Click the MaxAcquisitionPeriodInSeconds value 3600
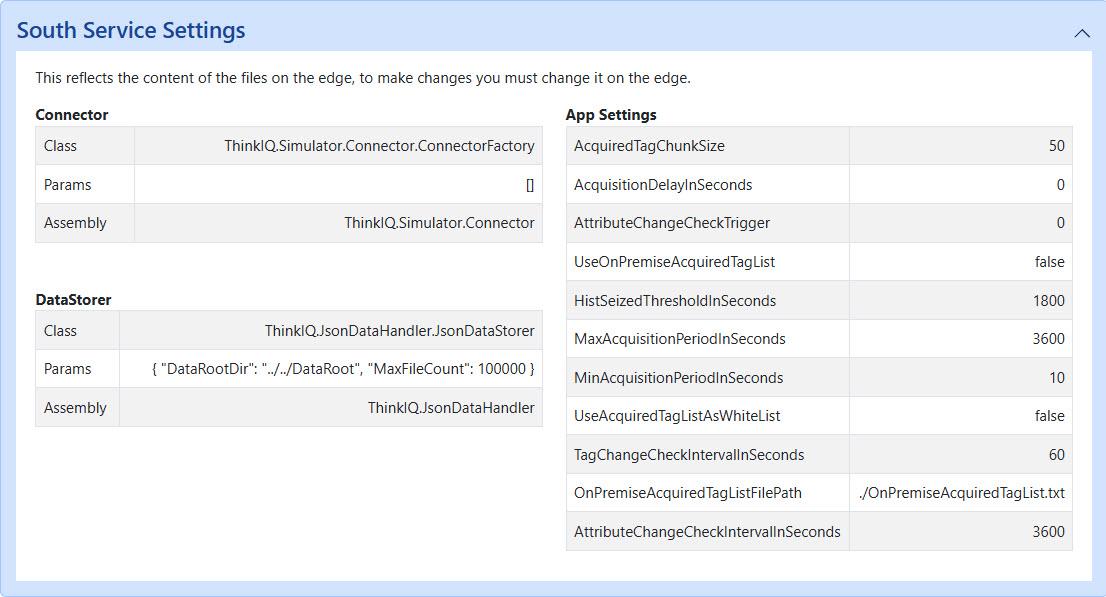The height and width of the screenshot is (597, 1106). (1048, 339)
